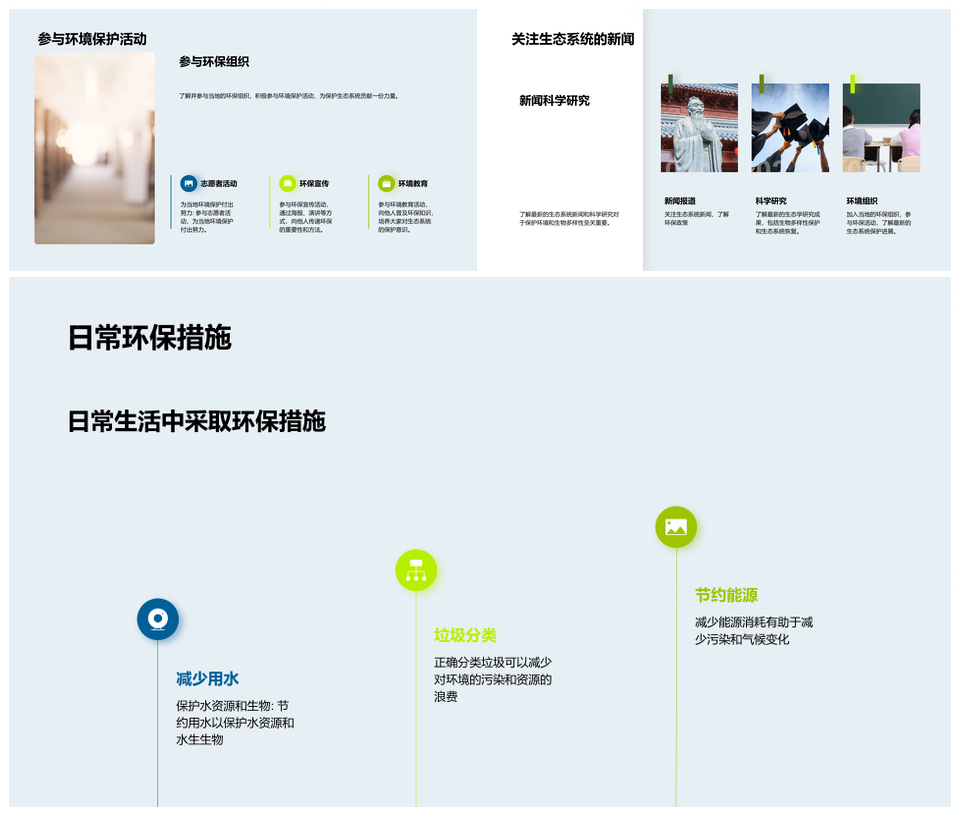
Task: Click the 垃圾分类 heading
Action: [x=465, y=635]
